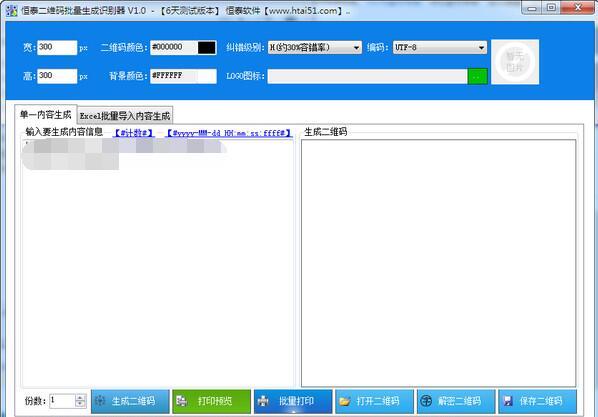The image size is (598, 417).
Task: Switch to the 单一内容生成 tab
Action: (x=45, y=114)
